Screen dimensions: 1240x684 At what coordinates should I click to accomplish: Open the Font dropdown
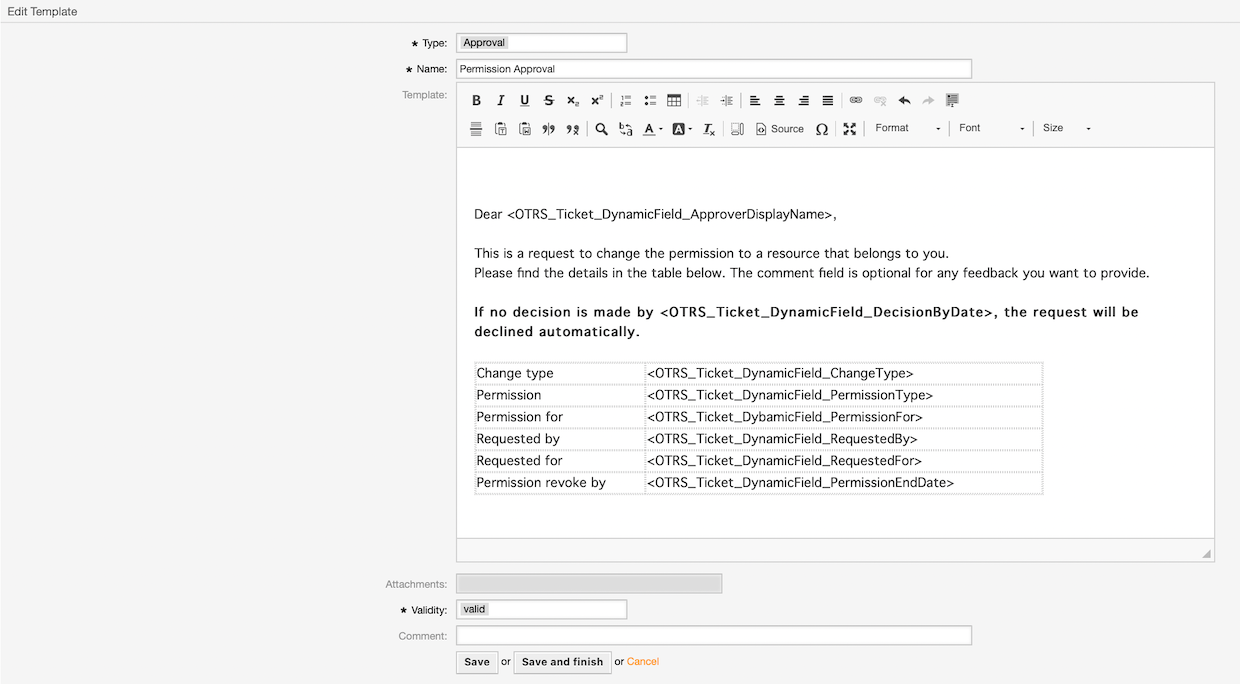pos(991,128)
